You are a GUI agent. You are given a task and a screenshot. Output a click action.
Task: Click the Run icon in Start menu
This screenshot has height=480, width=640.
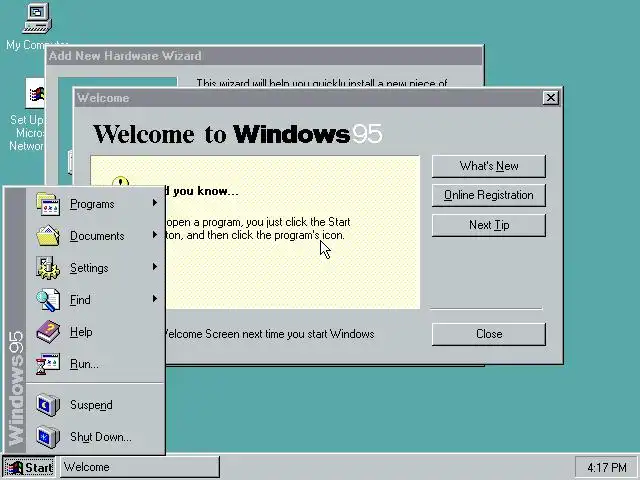pyautogui.click(x=48, y=364)
